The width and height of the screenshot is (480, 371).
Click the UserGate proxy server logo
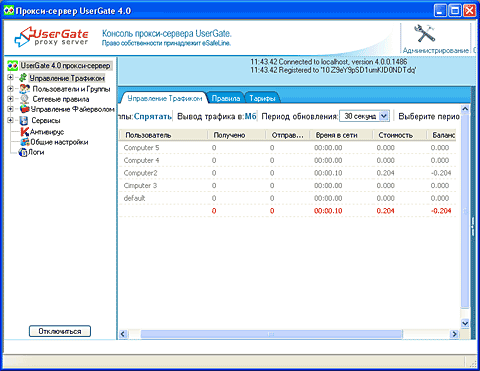point(52,37)
